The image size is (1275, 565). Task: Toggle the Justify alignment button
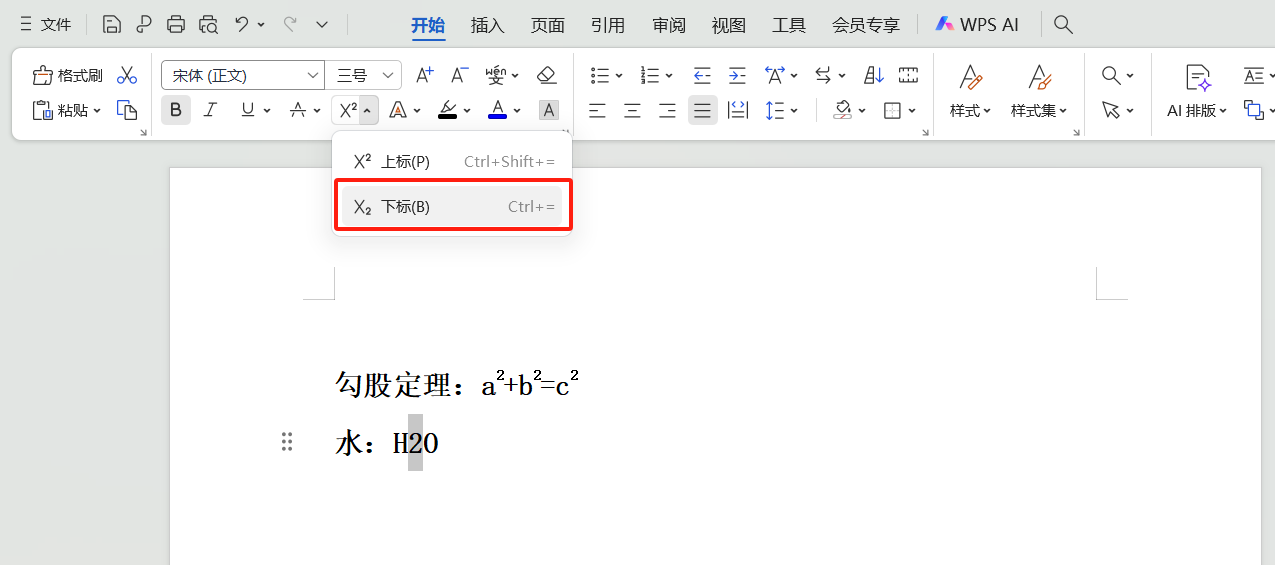pos(703,110)
